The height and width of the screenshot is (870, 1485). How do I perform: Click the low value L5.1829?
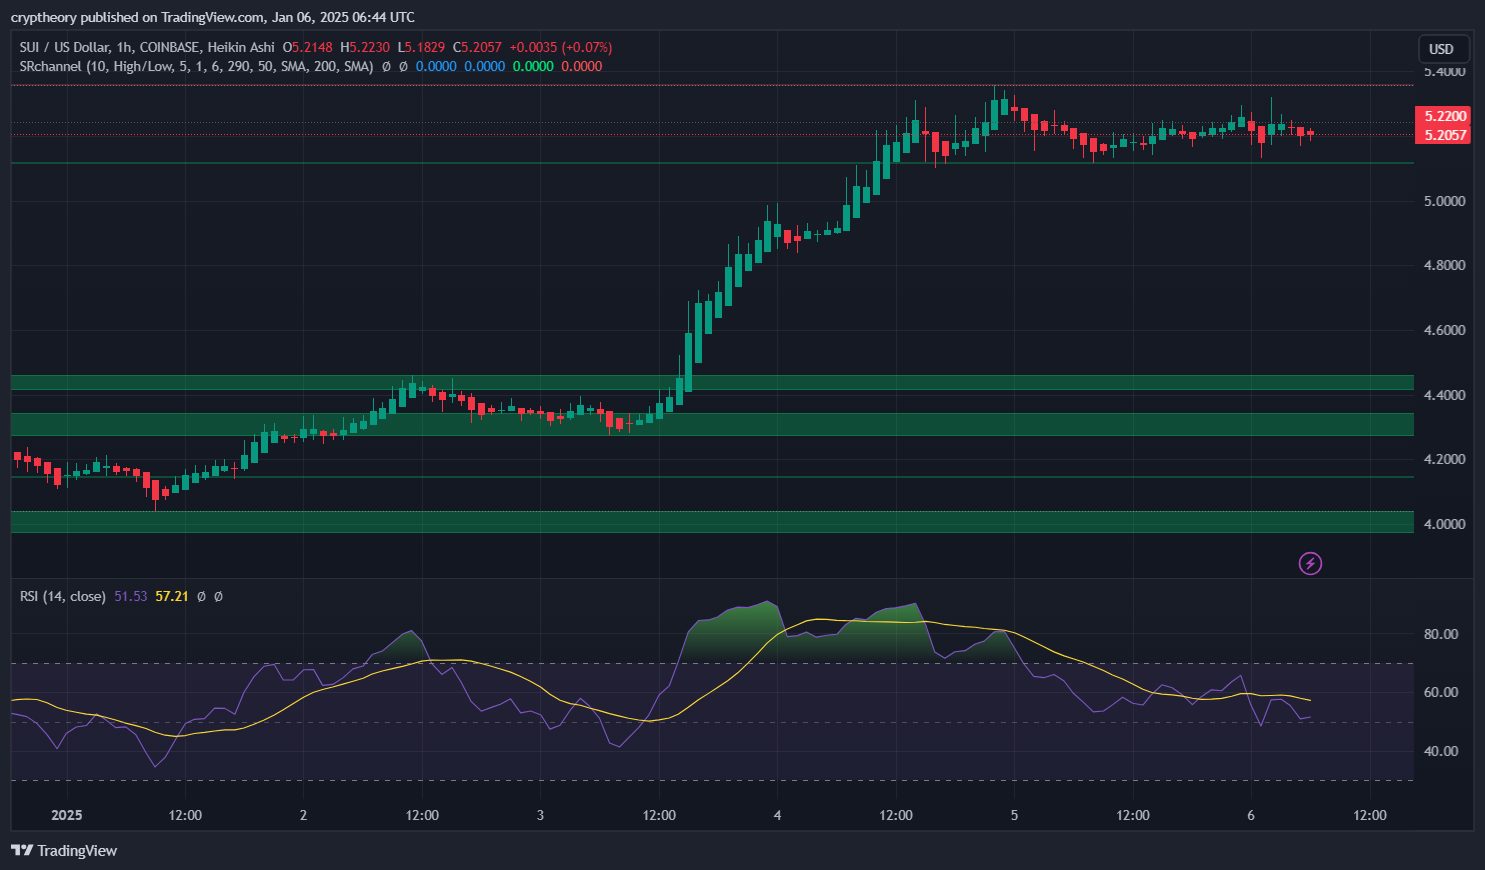(x=421, y=47)
